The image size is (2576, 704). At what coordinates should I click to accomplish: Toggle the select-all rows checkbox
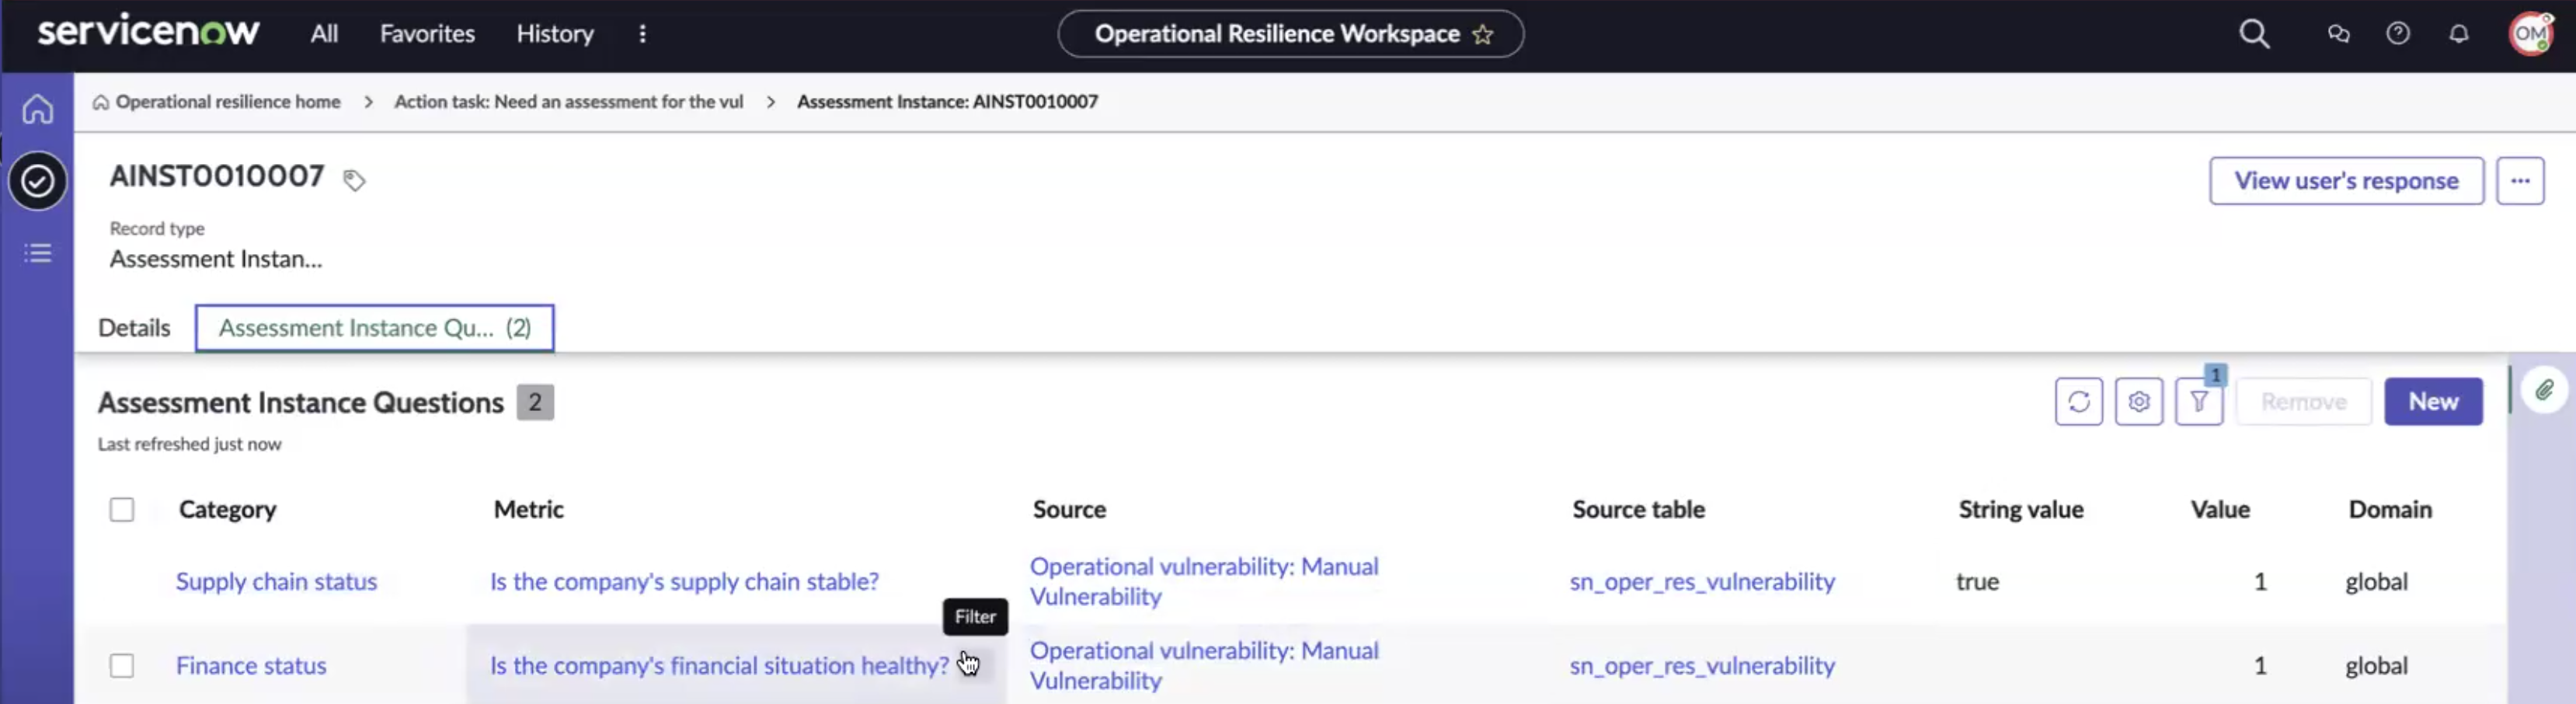(122, 510)
